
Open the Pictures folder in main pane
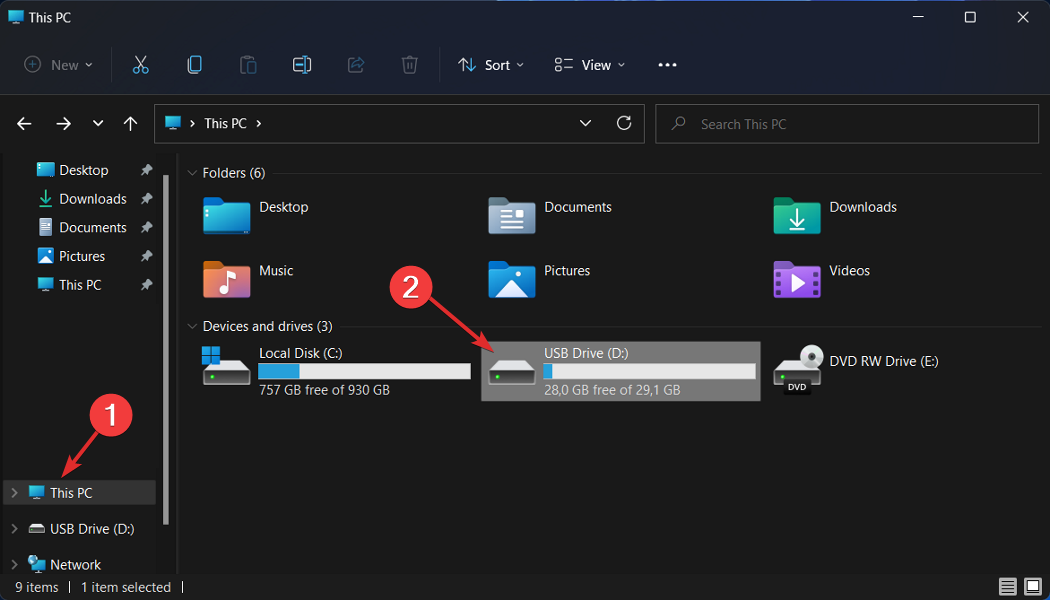pos(512,279)
